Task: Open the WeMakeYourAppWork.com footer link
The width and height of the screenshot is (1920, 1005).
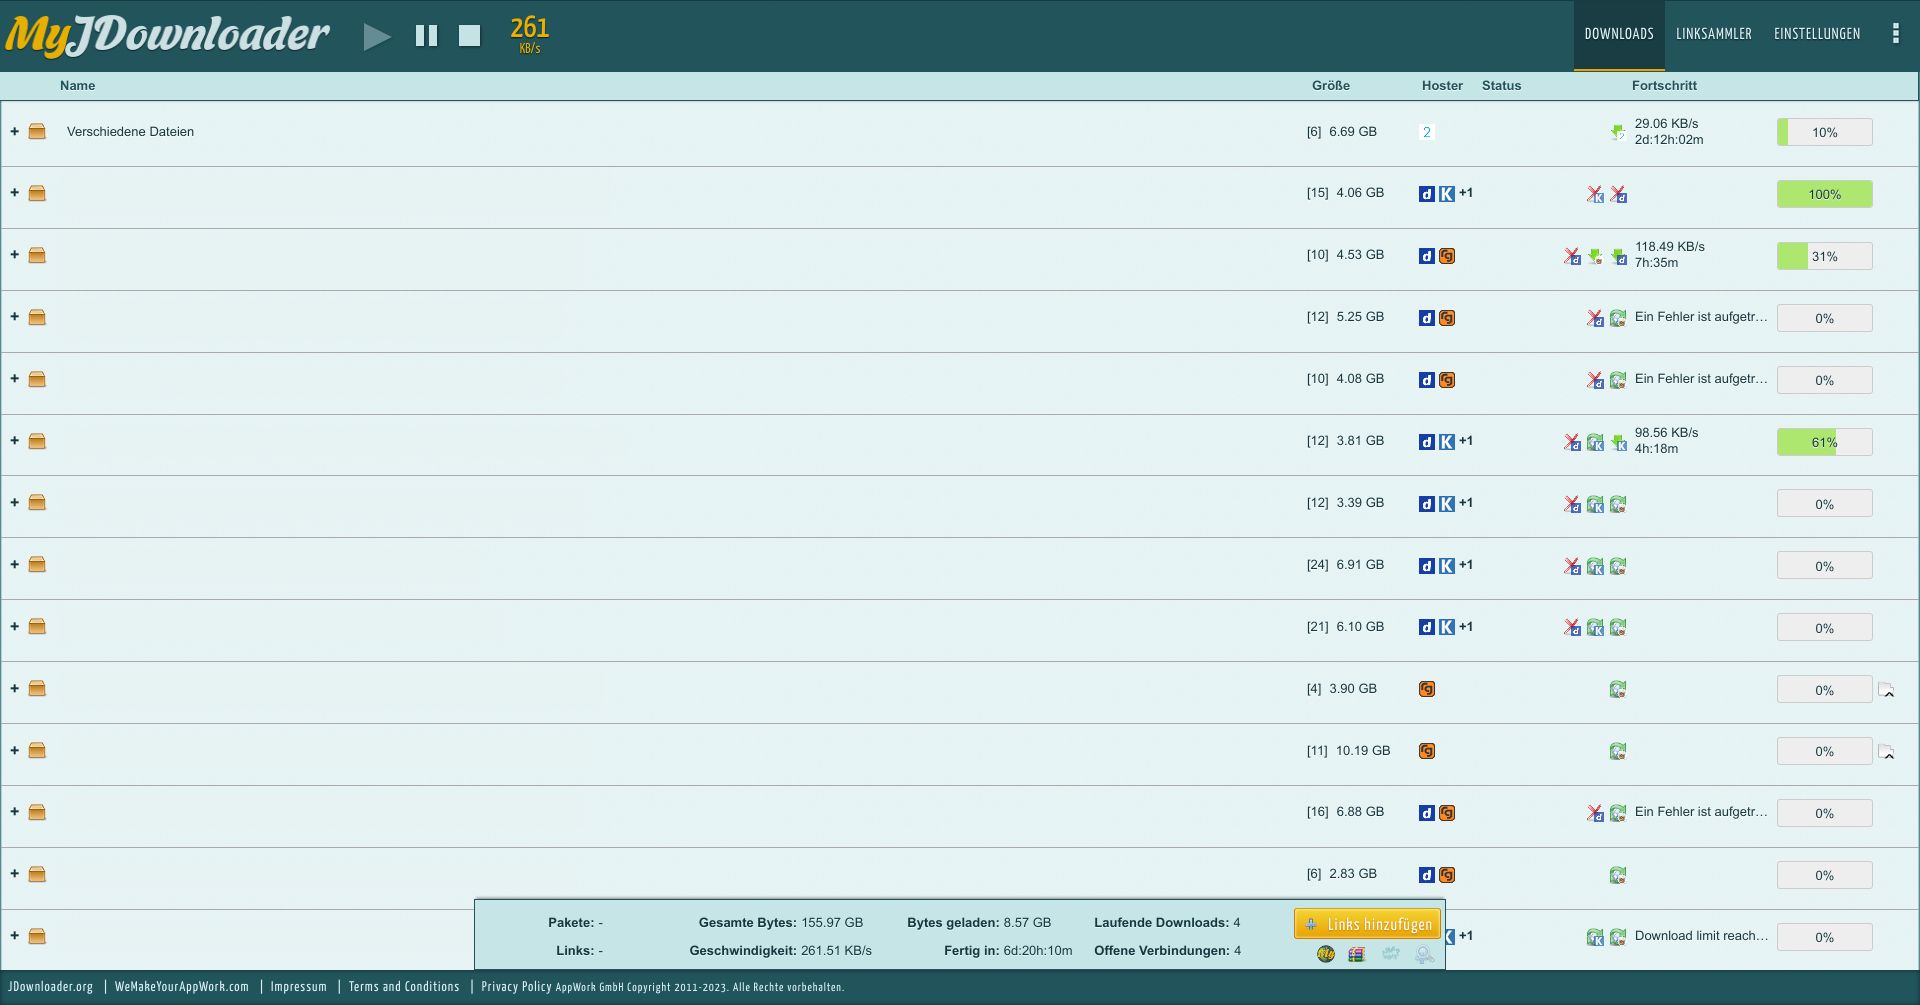Action: pyautogui.click(x=181, y=987)
